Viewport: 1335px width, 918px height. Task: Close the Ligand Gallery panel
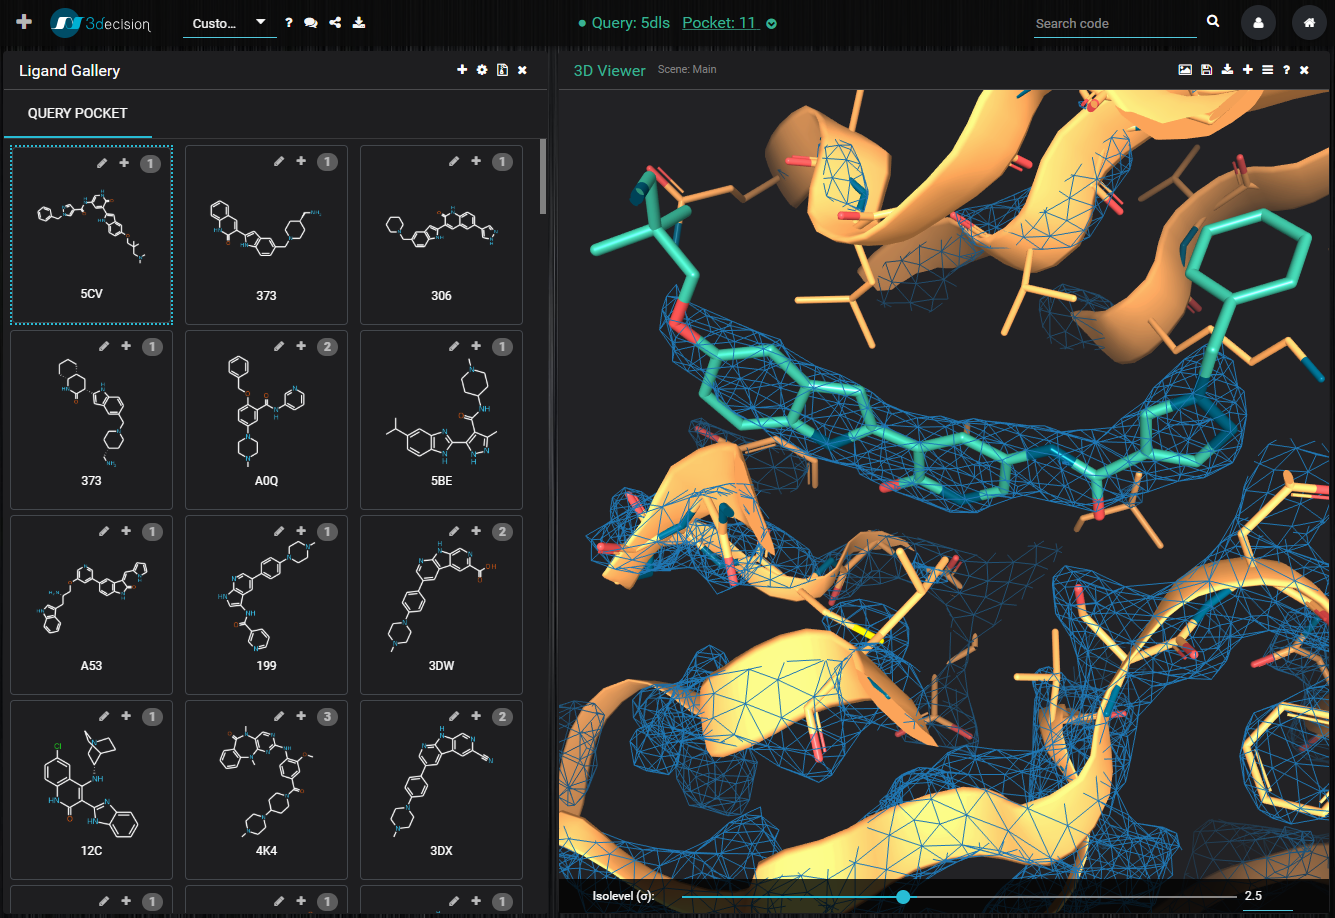pos(522,70)
